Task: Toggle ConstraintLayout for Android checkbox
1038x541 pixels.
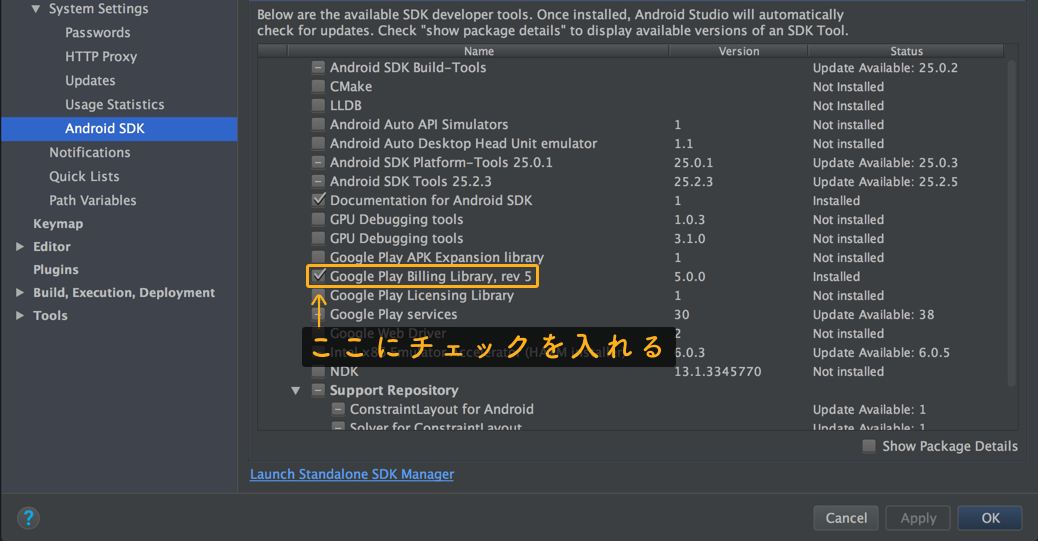Action: 338,409
